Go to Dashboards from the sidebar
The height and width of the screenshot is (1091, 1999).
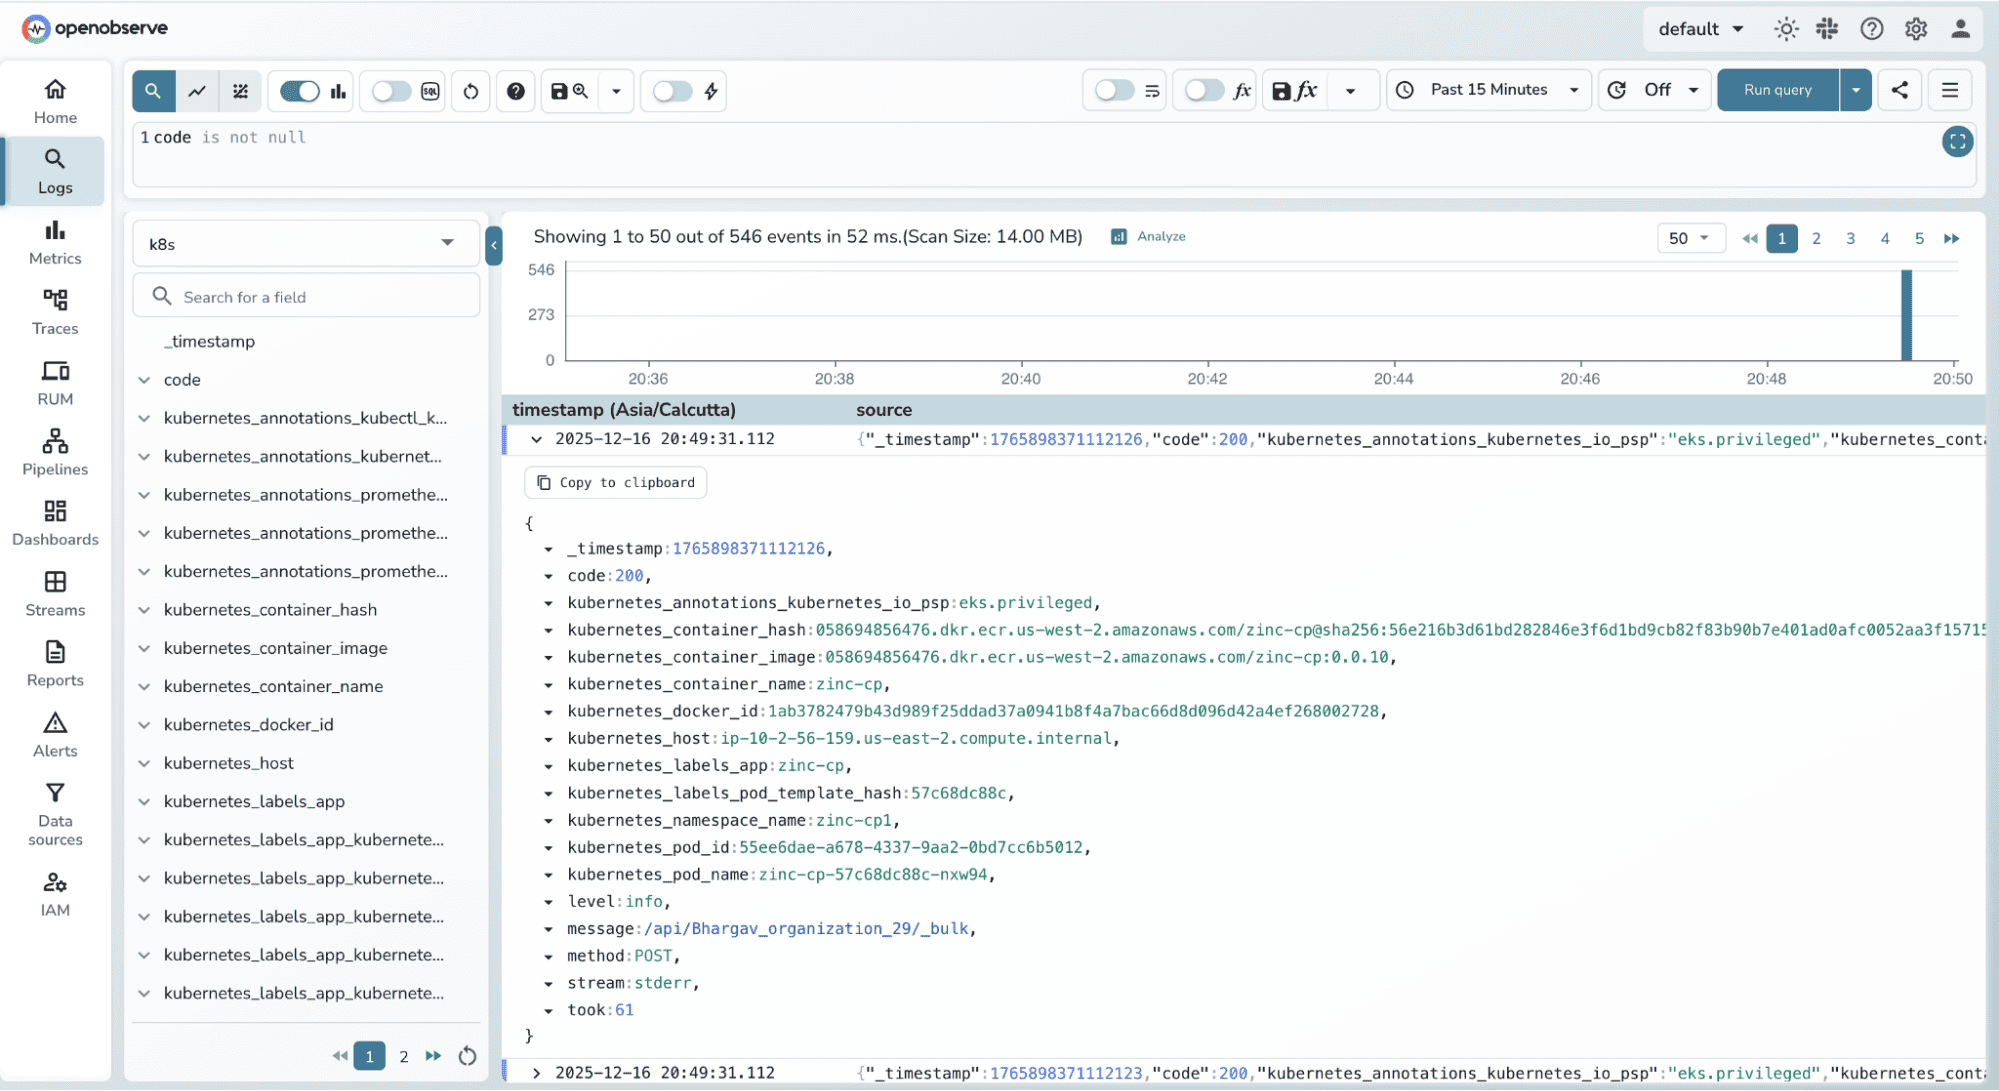coord(55,521)
